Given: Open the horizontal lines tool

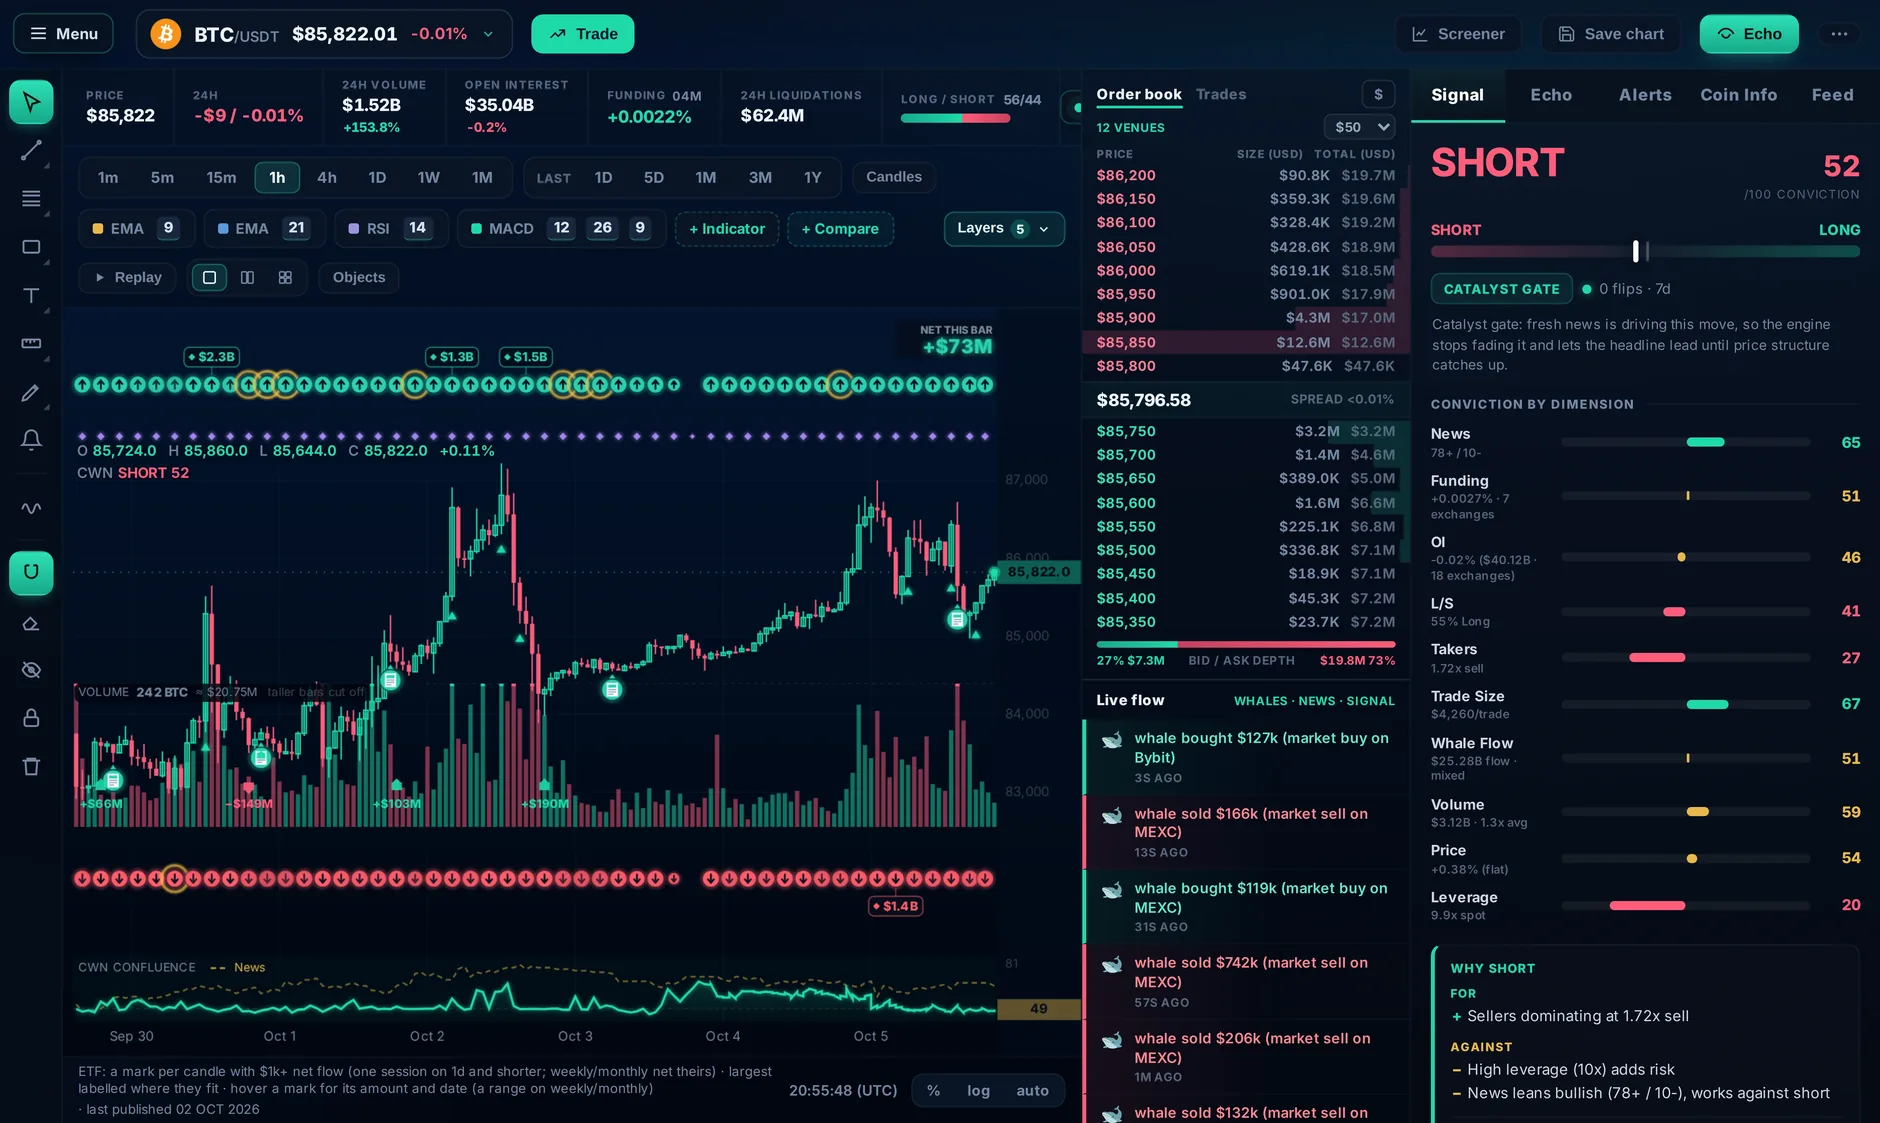Looking at the screenshot, I should coord(31,198).
